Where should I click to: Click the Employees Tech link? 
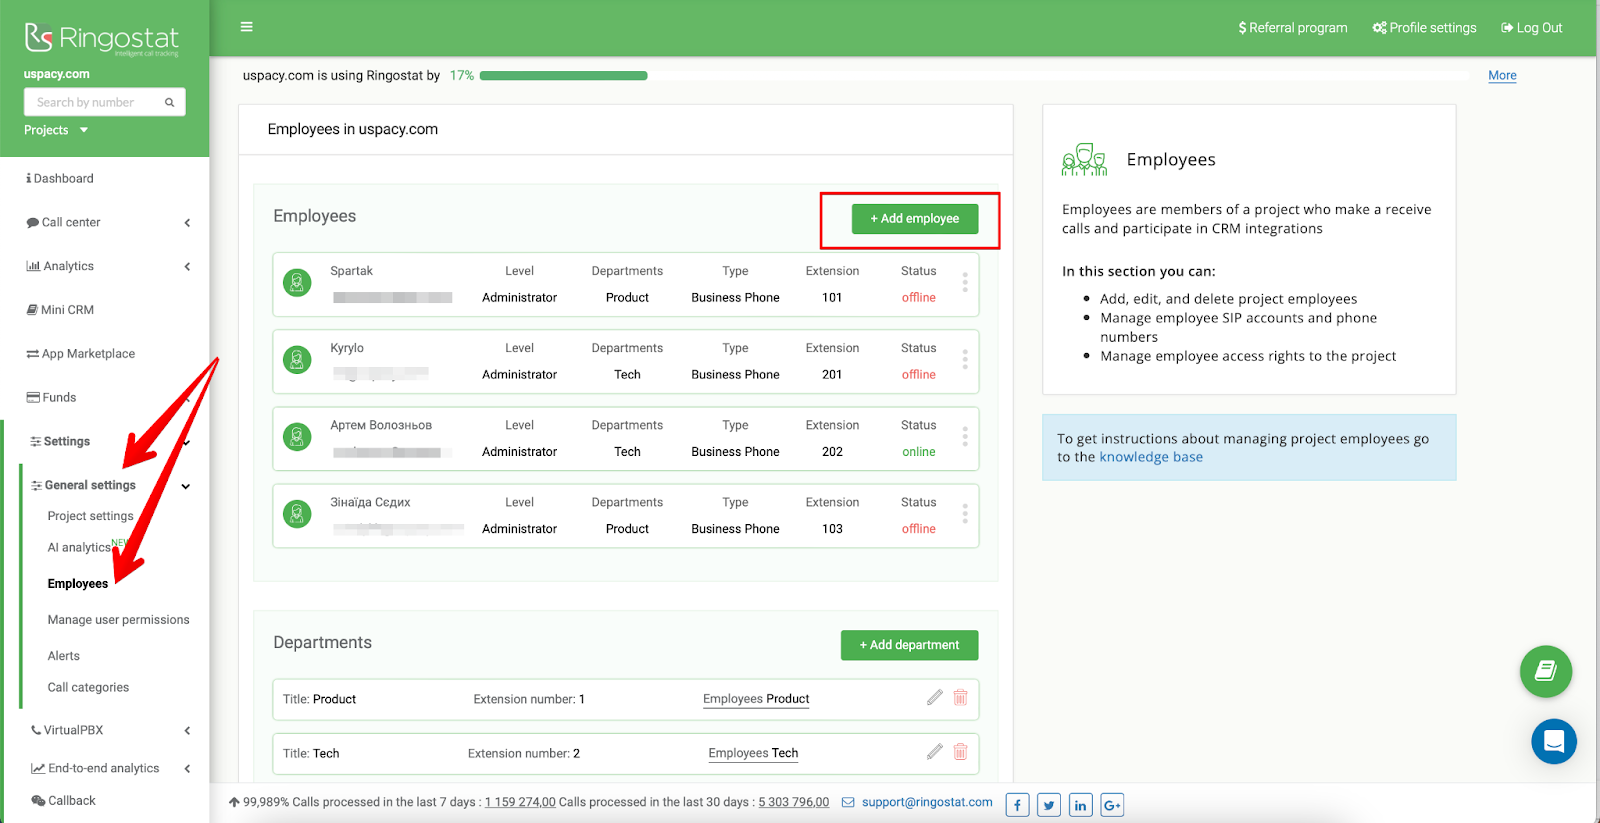[x=753, y=753]
